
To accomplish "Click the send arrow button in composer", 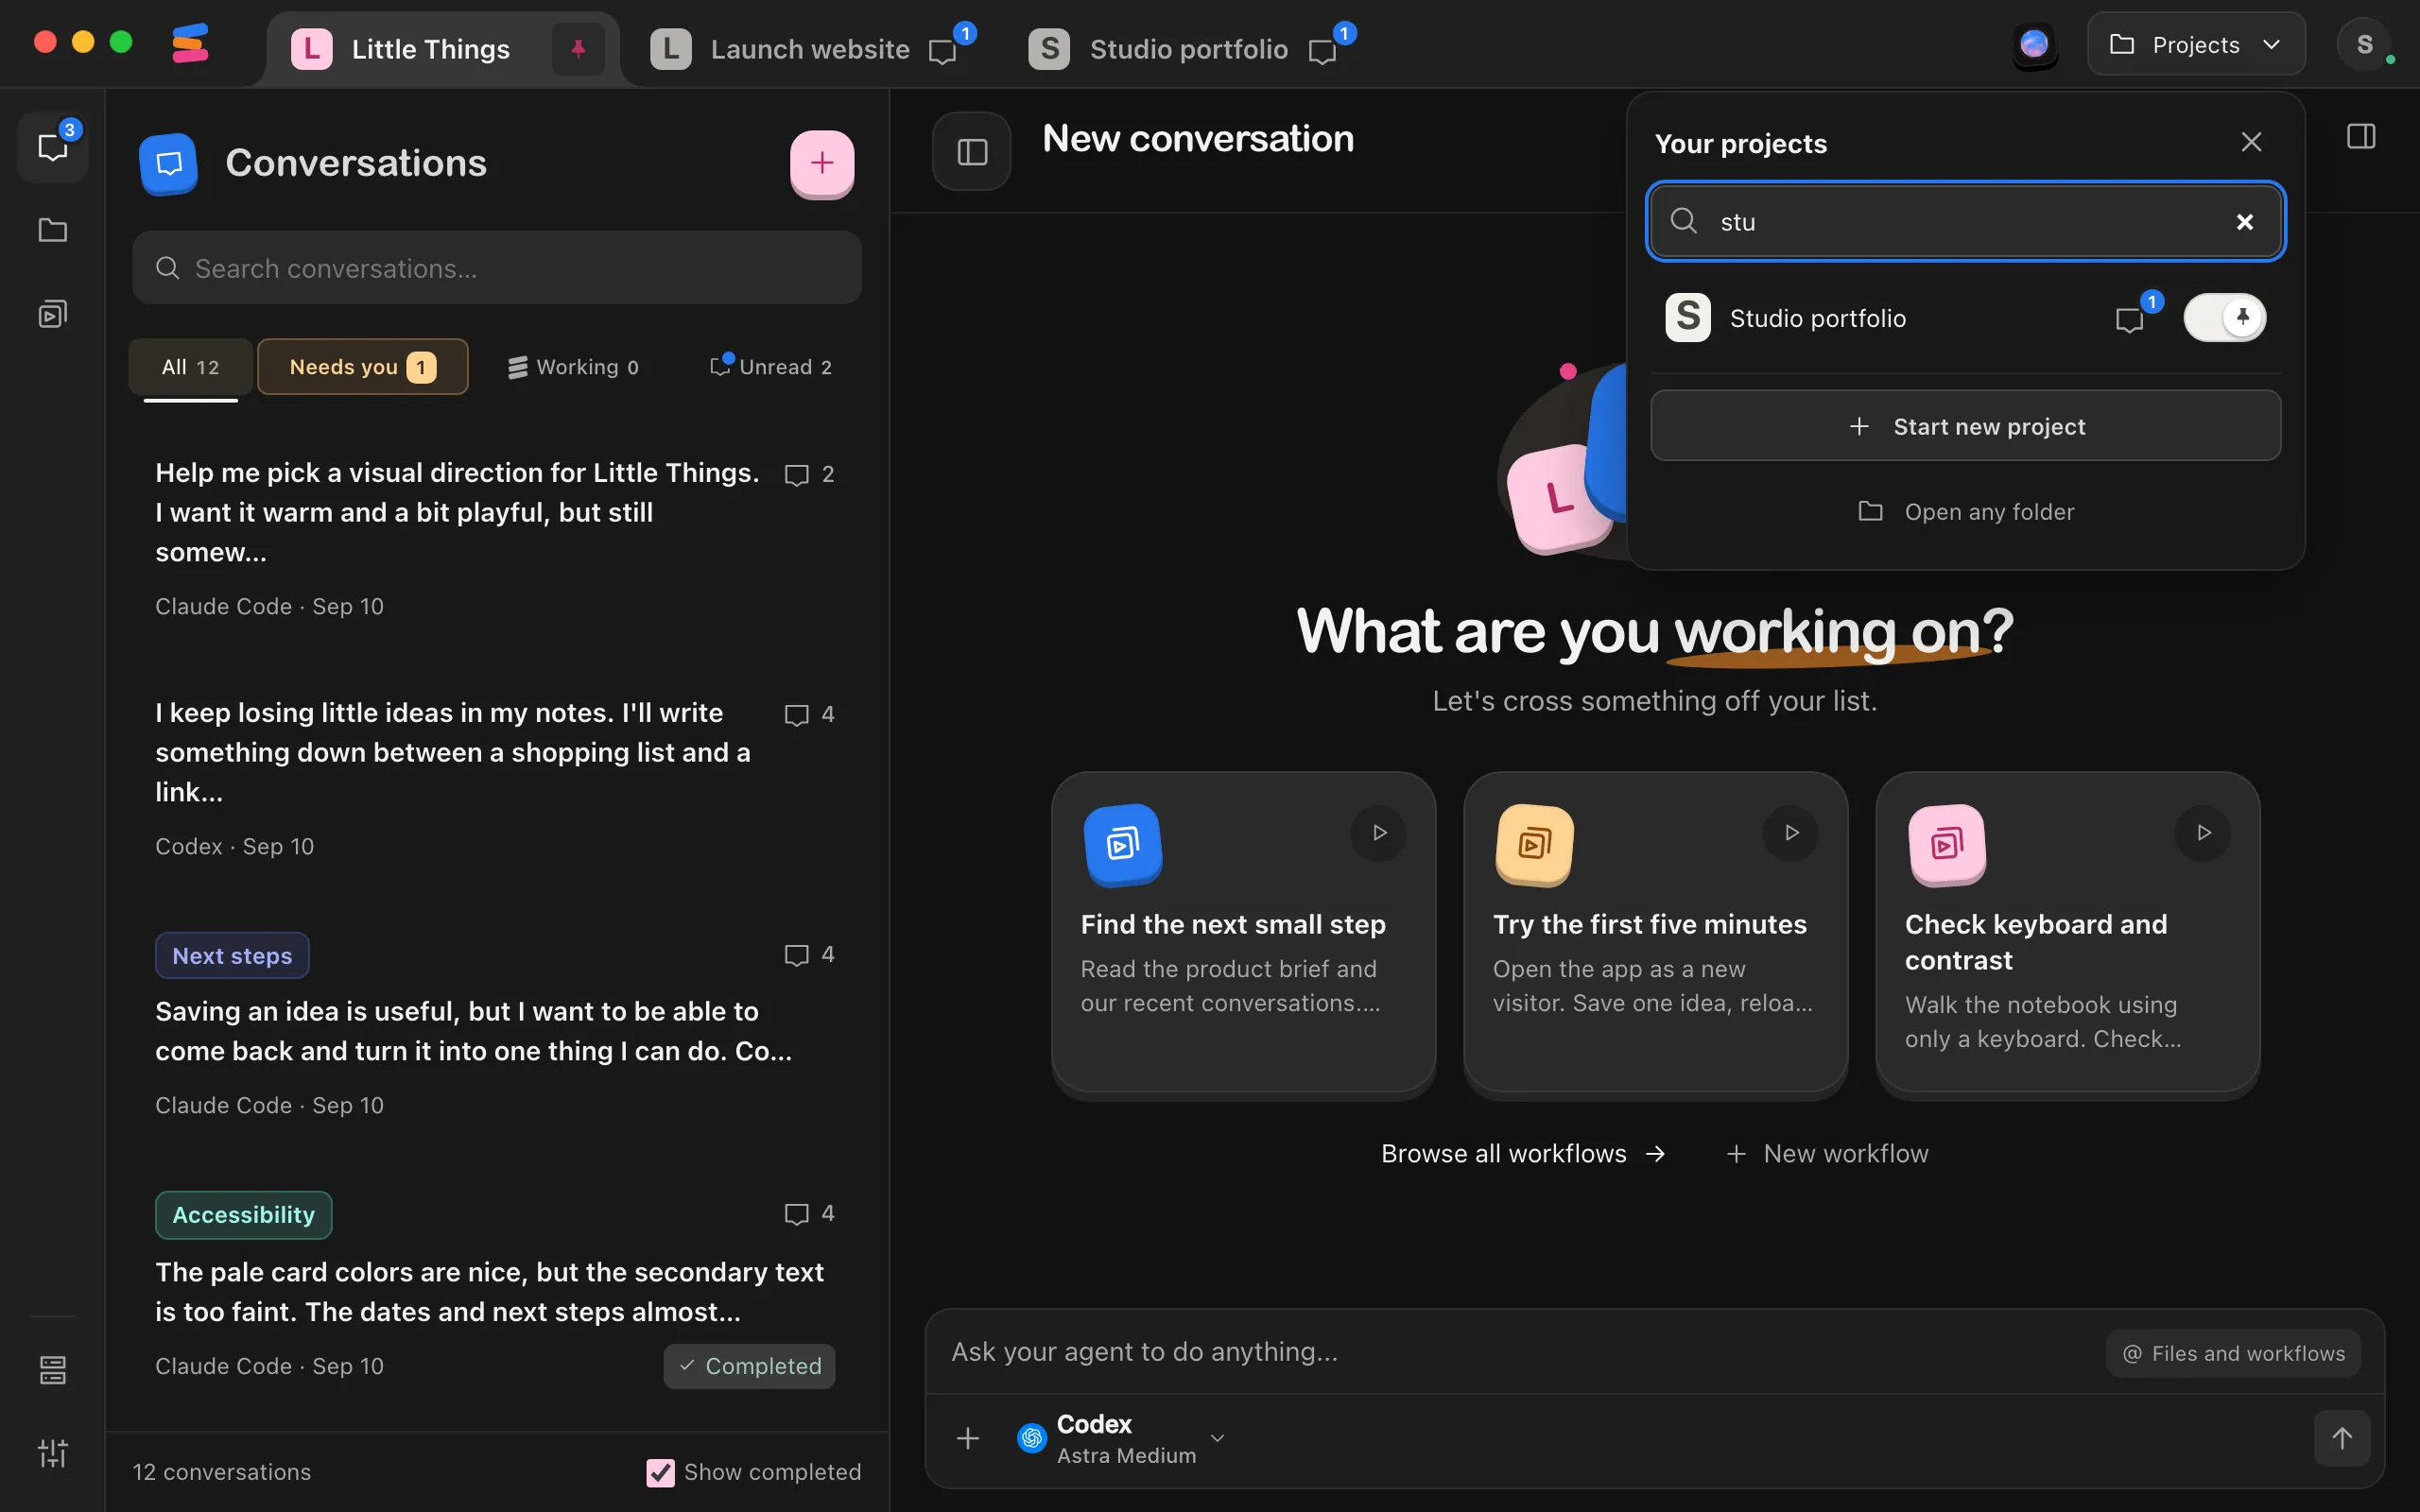I will [2342, 1438].
